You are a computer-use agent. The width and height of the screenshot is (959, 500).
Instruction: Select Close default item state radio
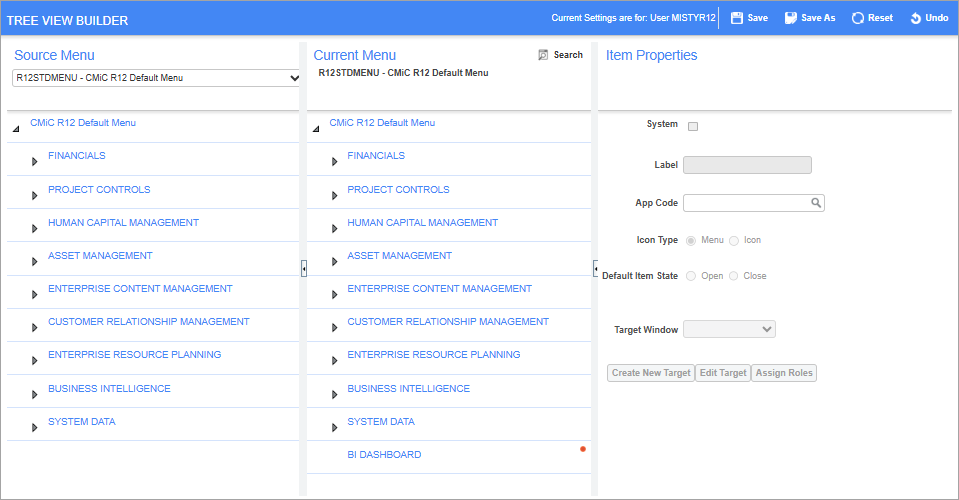pyautogui.click(x=733, y=276)
